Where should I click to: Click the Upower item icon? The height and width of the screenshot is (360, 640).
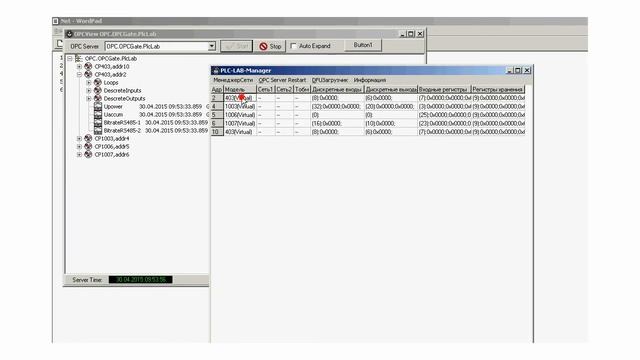[98, 107]
